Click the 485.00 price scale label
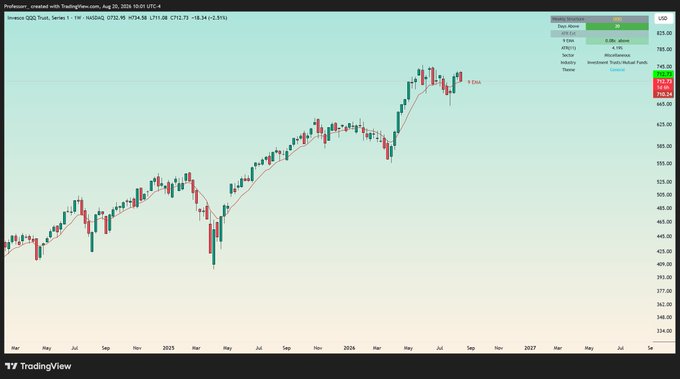 click(664, 208)
